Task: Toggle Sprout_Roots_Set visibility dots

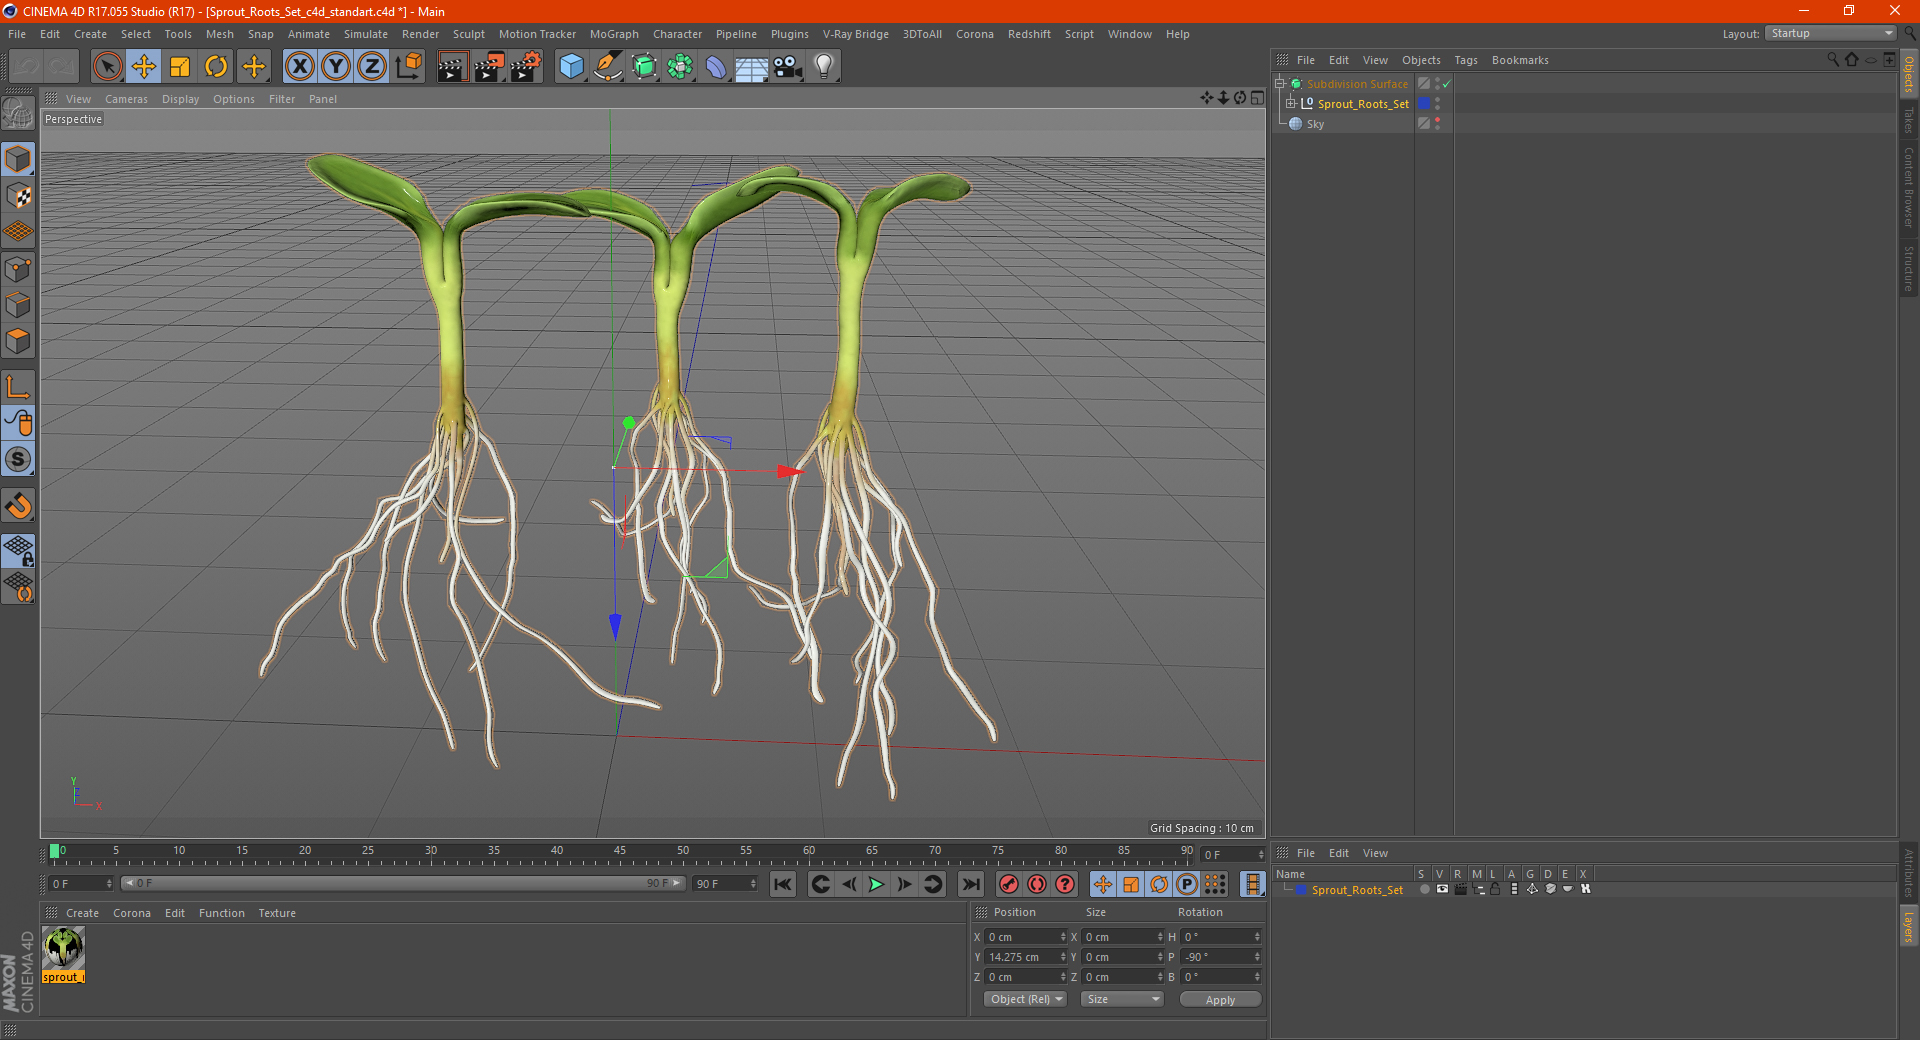Action: click(1438, 103)
